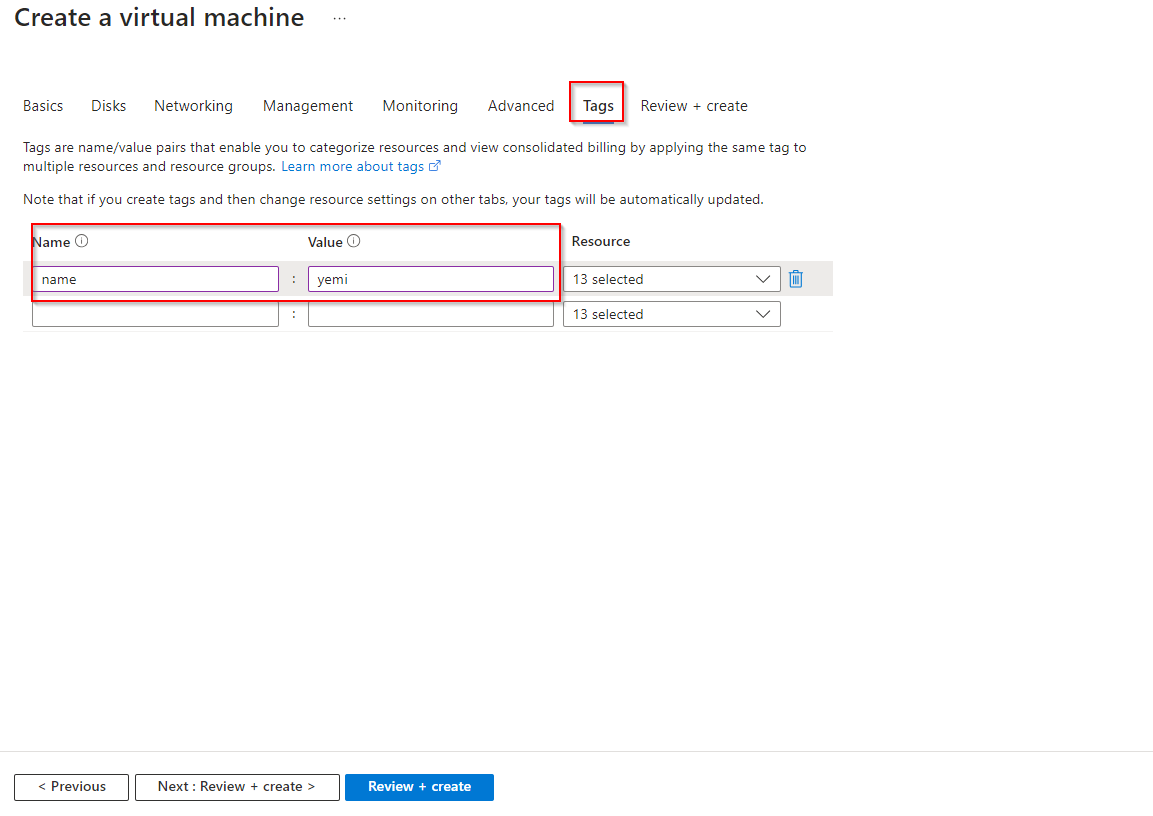Expand second row Resource dropdown
The height and width of the screenshot is (816, 1153).
(x=671, y=314)
